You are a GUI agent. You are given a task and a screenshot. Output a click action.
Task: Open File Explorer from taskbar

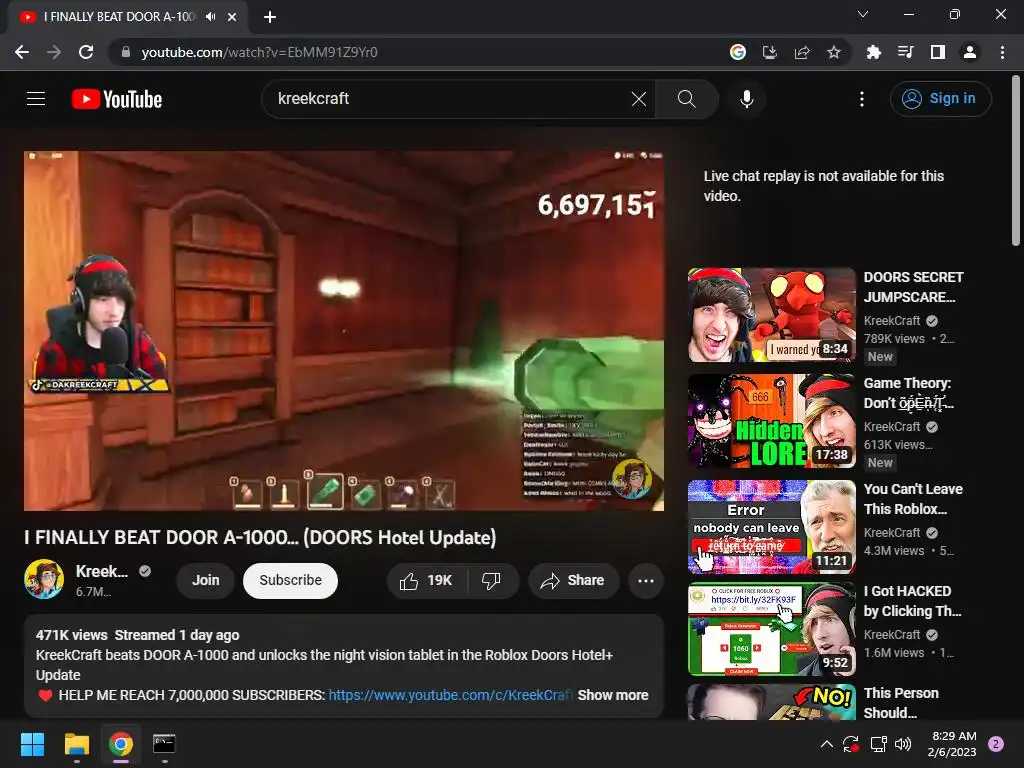[76, 744]
